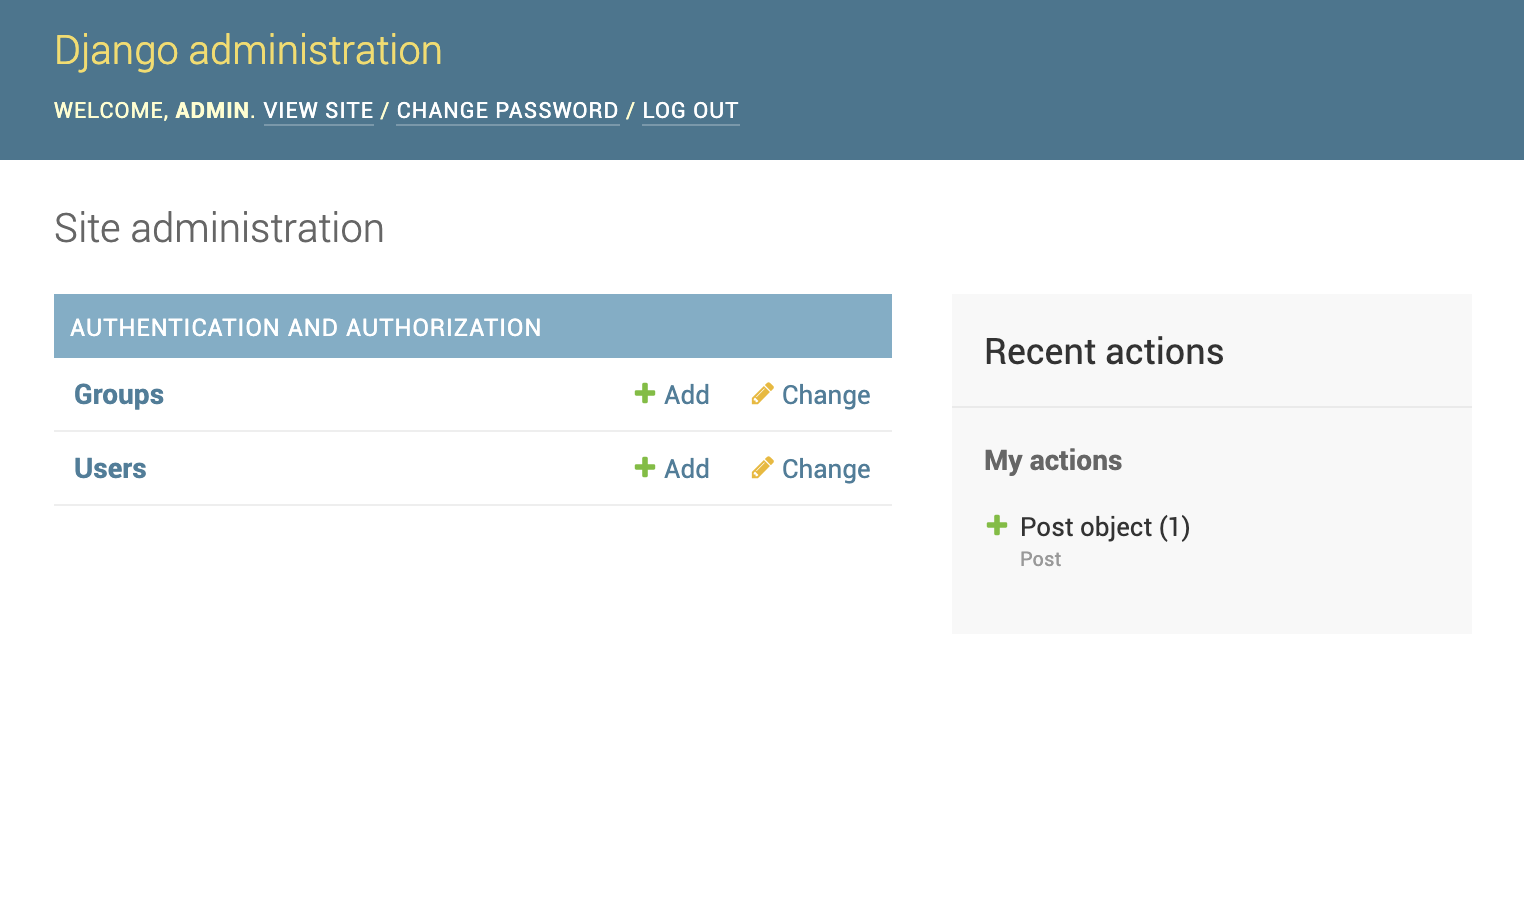Click the green plus icon in Groups row
Image resolution: width=1524 pixels, height=898 pixels.
pyautogui.click(x=645, y=394)
